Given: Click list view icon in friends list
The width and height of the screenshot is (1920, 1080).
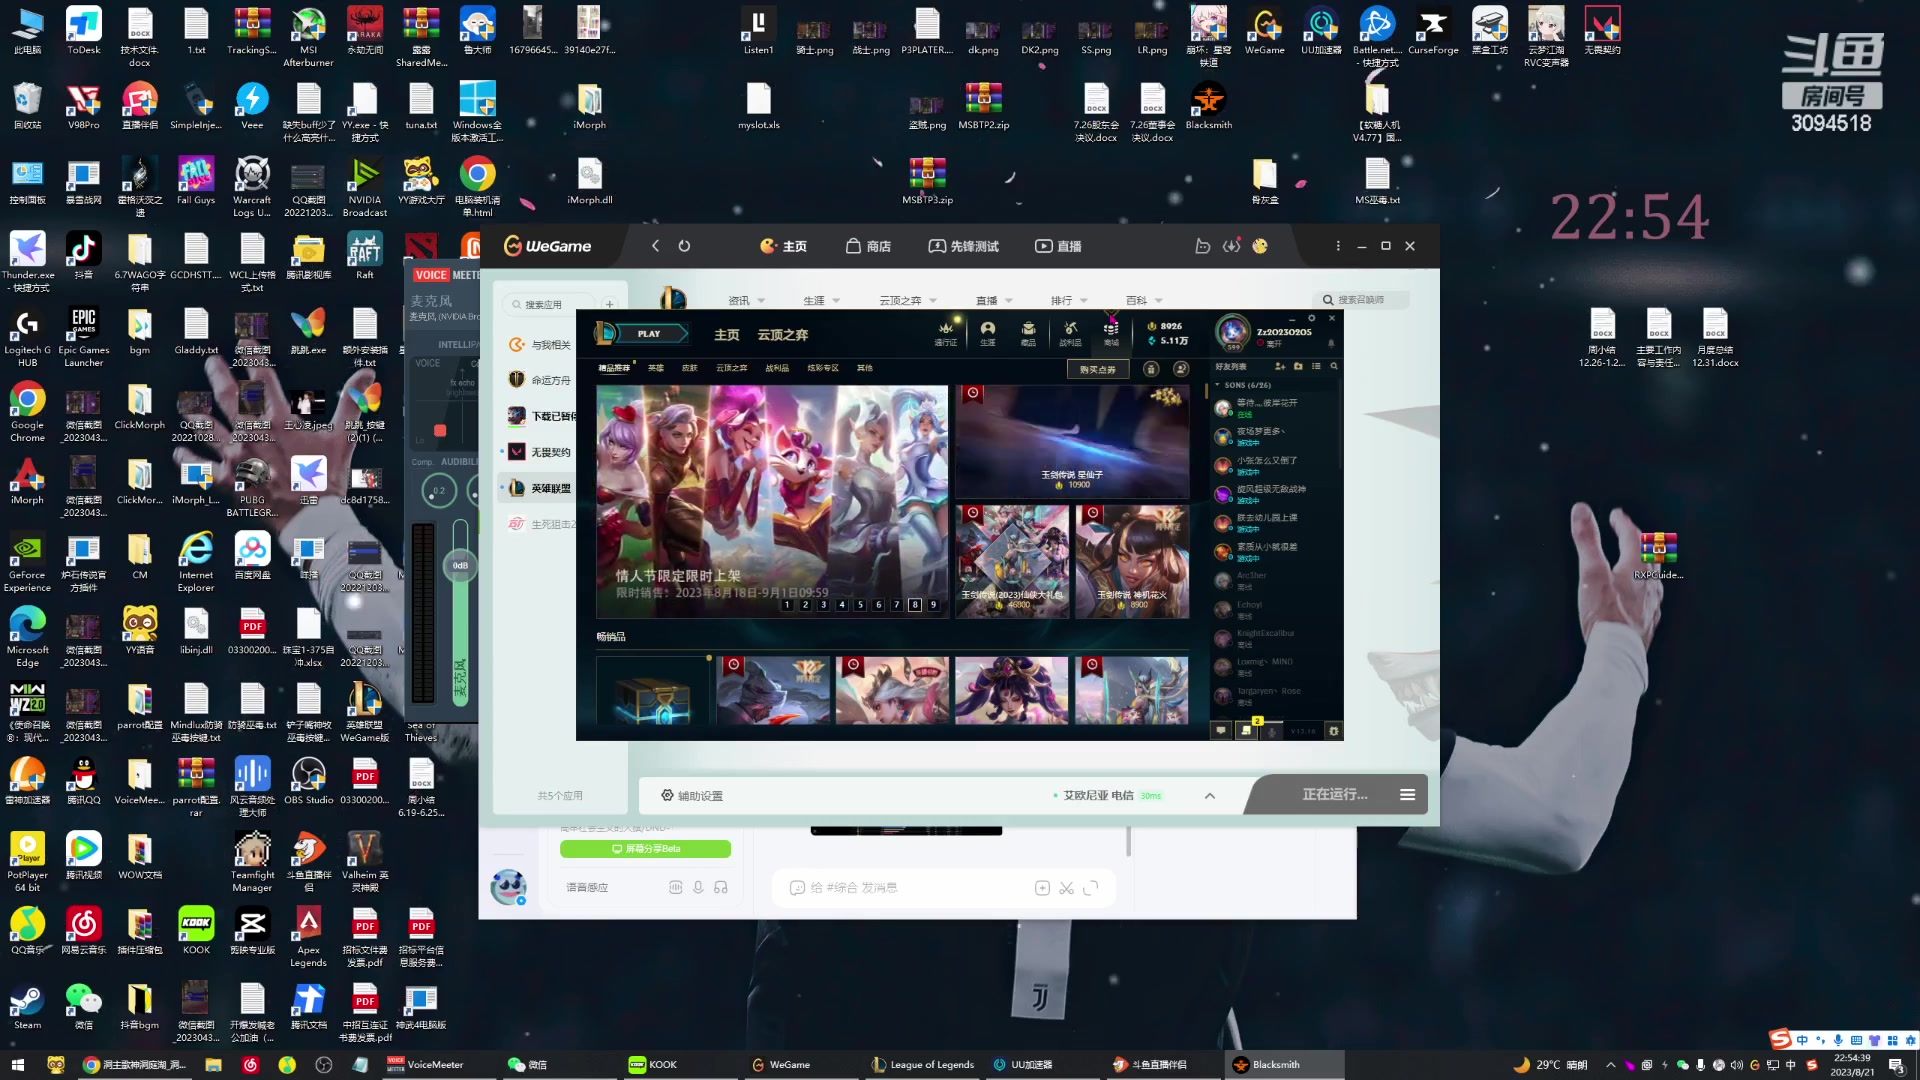Looking at the screenshot, I should coord(1316,366).
